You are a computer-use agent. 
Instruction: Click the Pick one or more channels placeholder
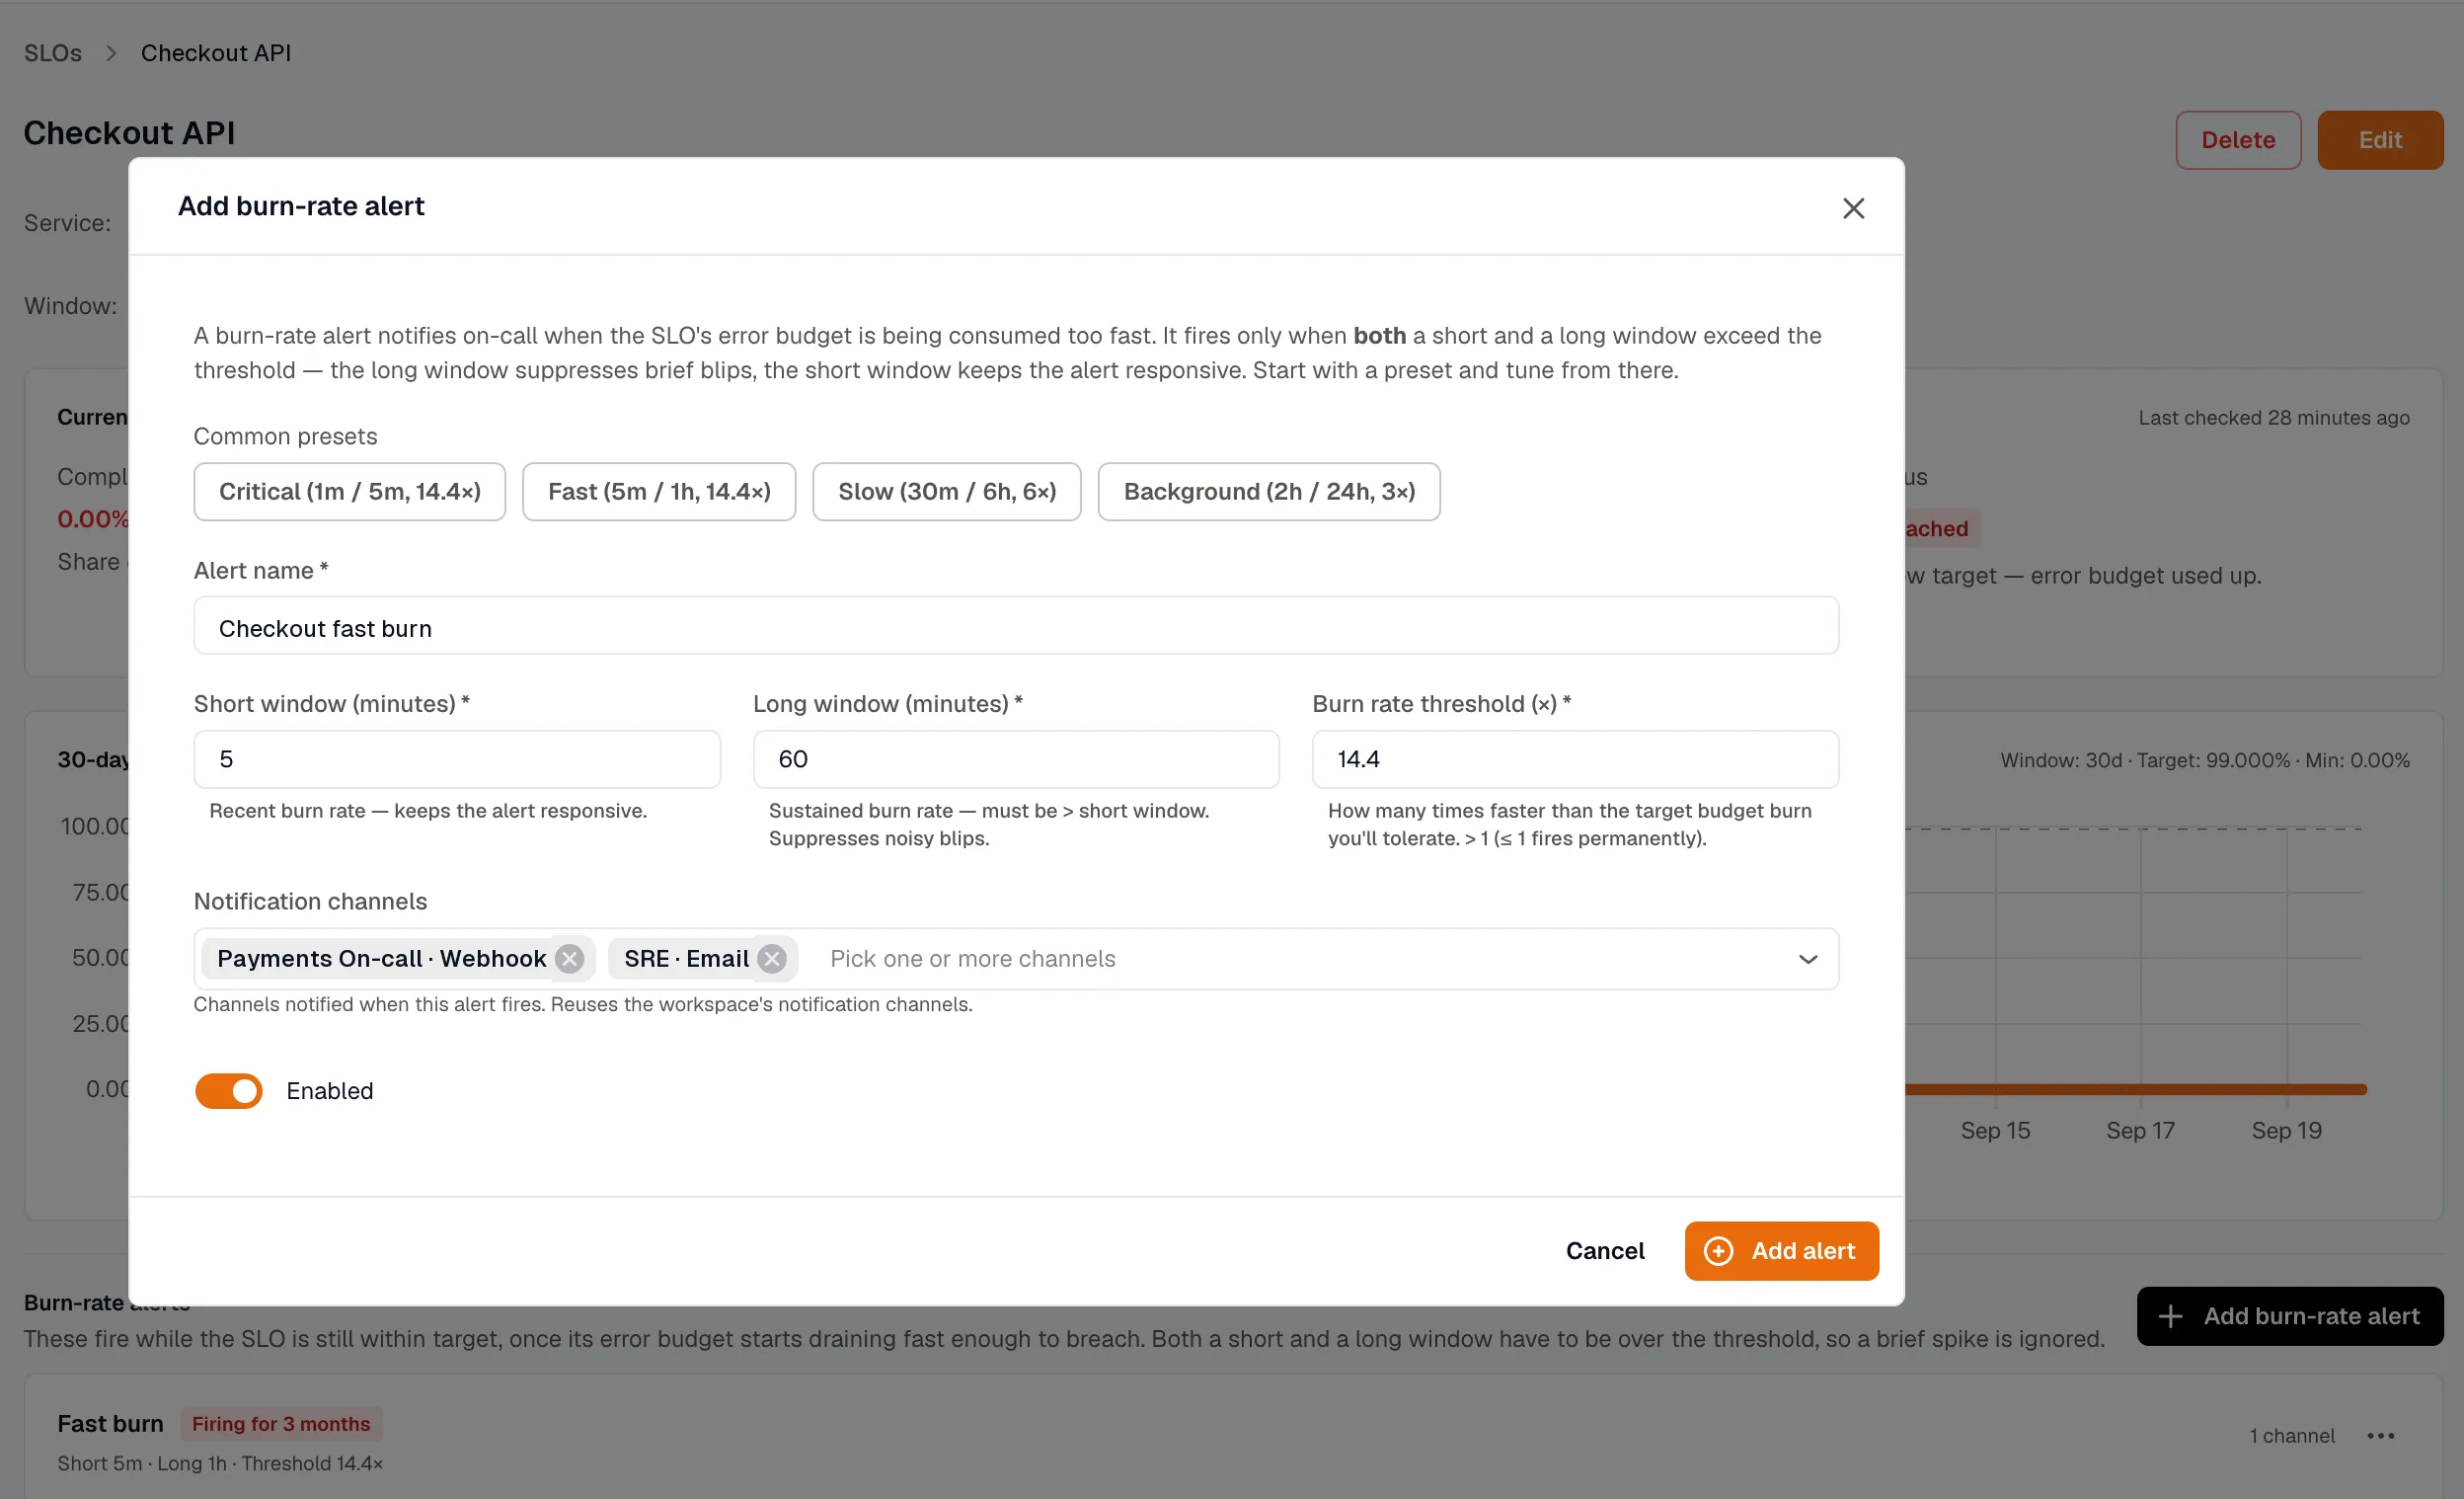(x=973, y=958)
